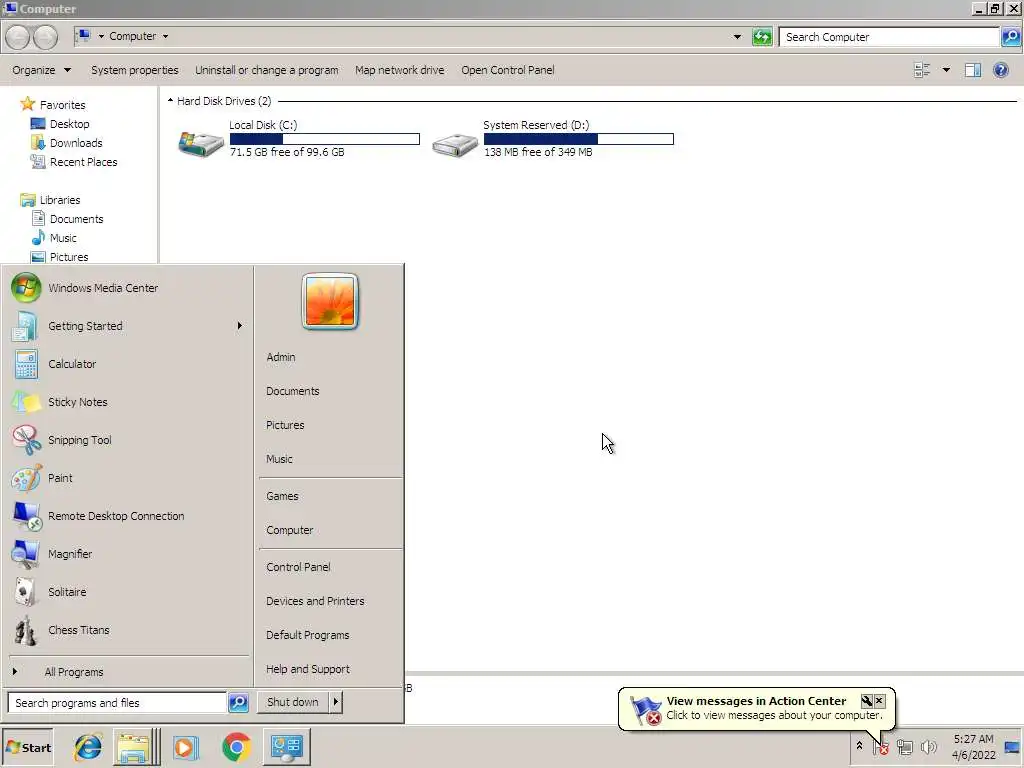The image size is (1024, 768).
Task: Click the change view icon
Action: (x=922, y=70)
